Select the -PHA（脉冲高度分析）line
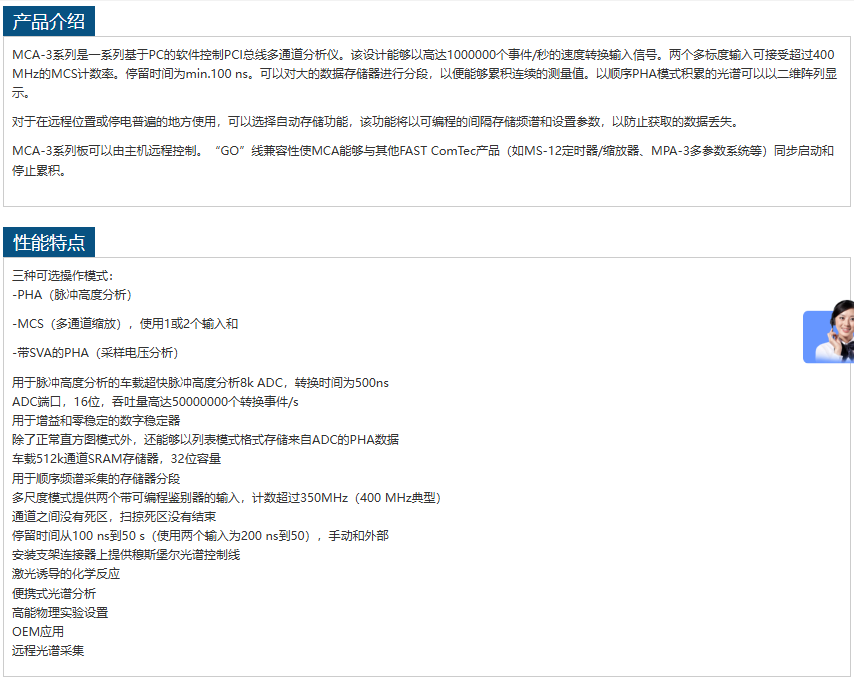 (72, 295)
